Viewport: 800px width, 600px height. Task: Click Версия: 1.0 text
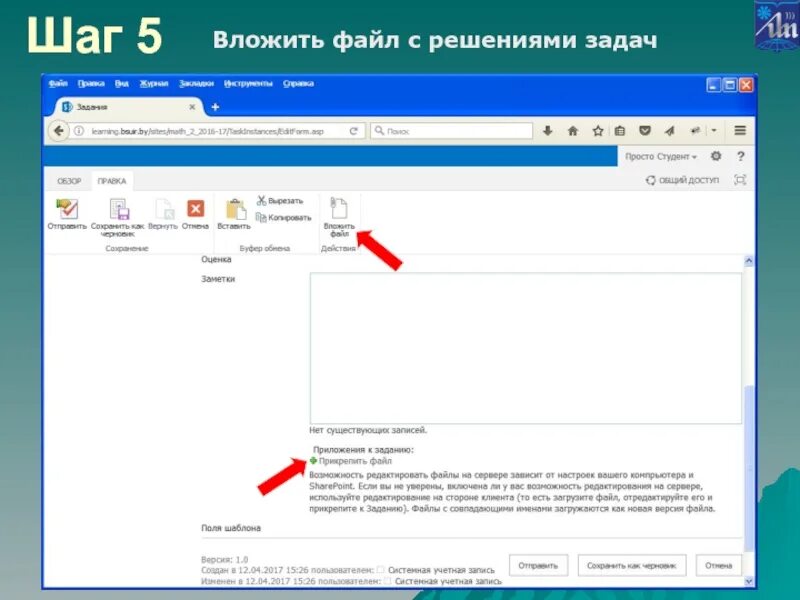pyautogui.click(x=224, y=559)
